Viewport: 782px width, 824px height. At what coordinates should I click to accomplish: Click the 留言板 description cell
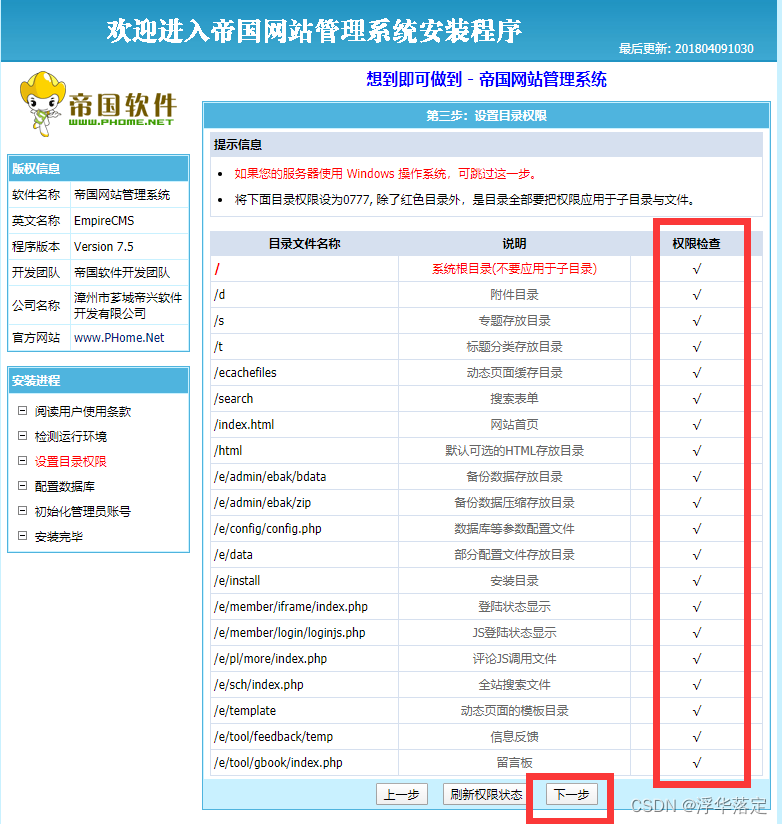click(x=514, y=763)
